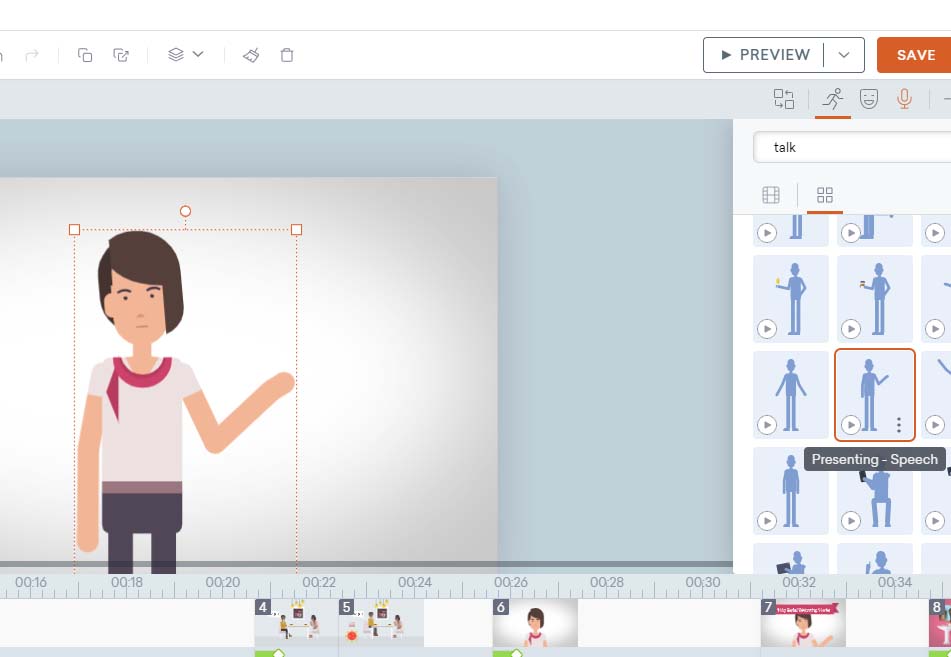Click the diamond keyframe under scene 6
The width and height of the screenshot is (951, 657).
(516, 653)
